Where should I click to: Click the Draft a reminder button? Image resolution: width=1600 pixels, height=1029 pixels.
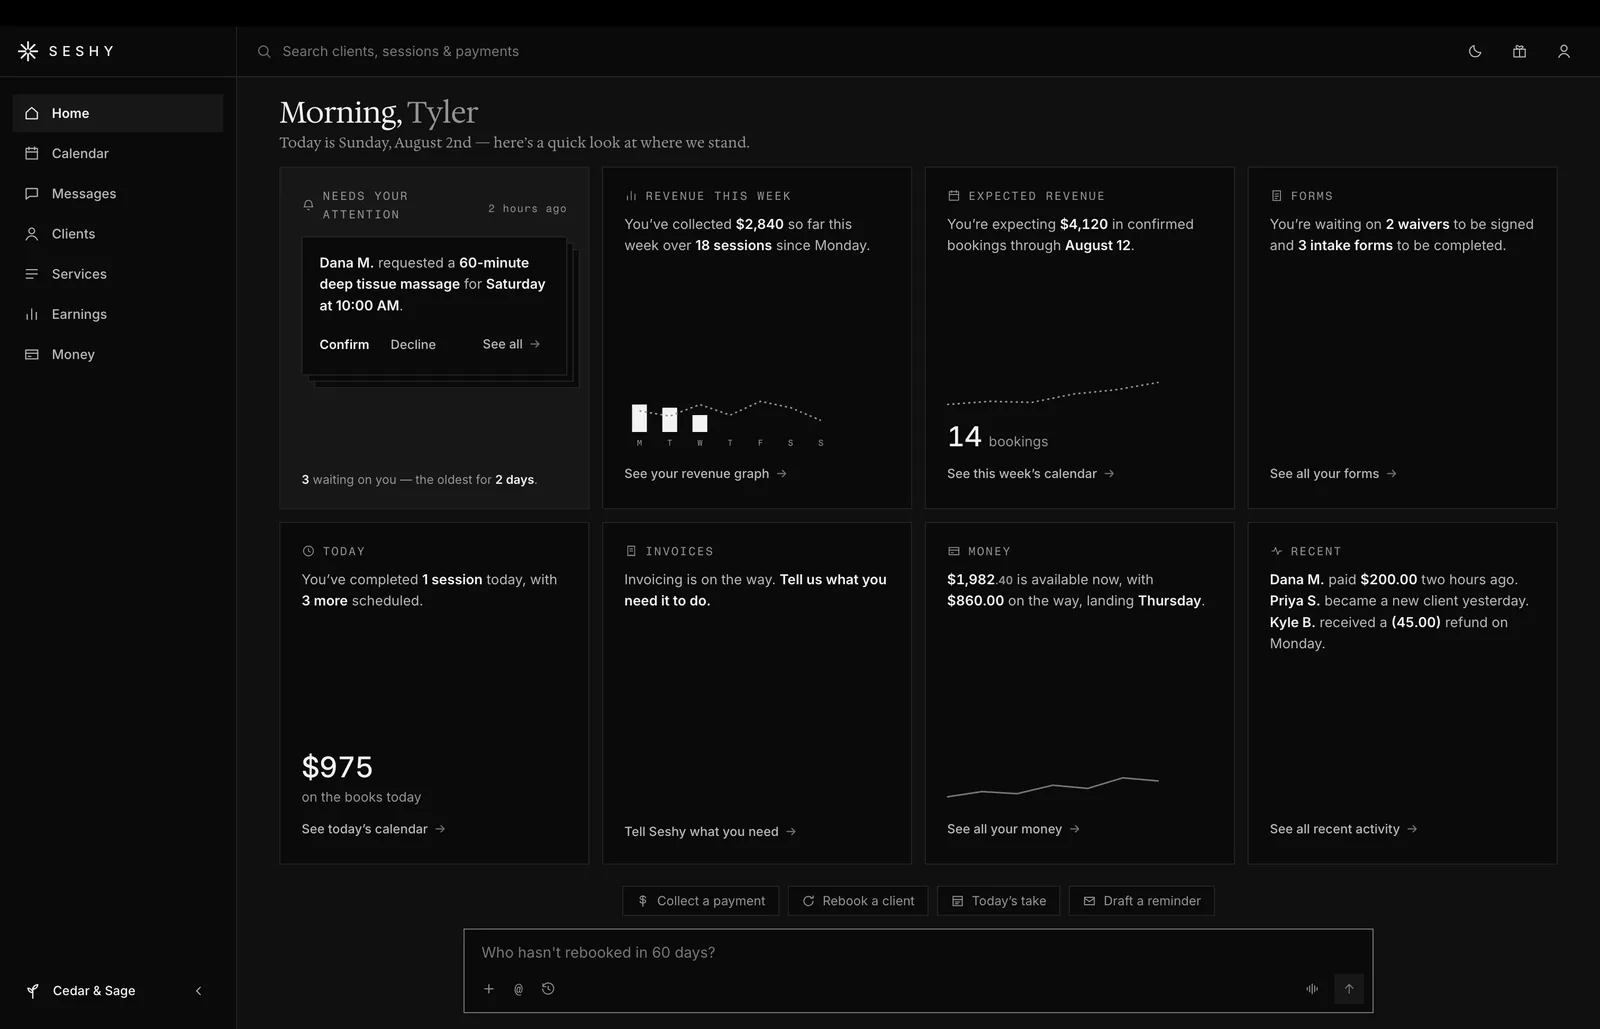(1142, 901)
